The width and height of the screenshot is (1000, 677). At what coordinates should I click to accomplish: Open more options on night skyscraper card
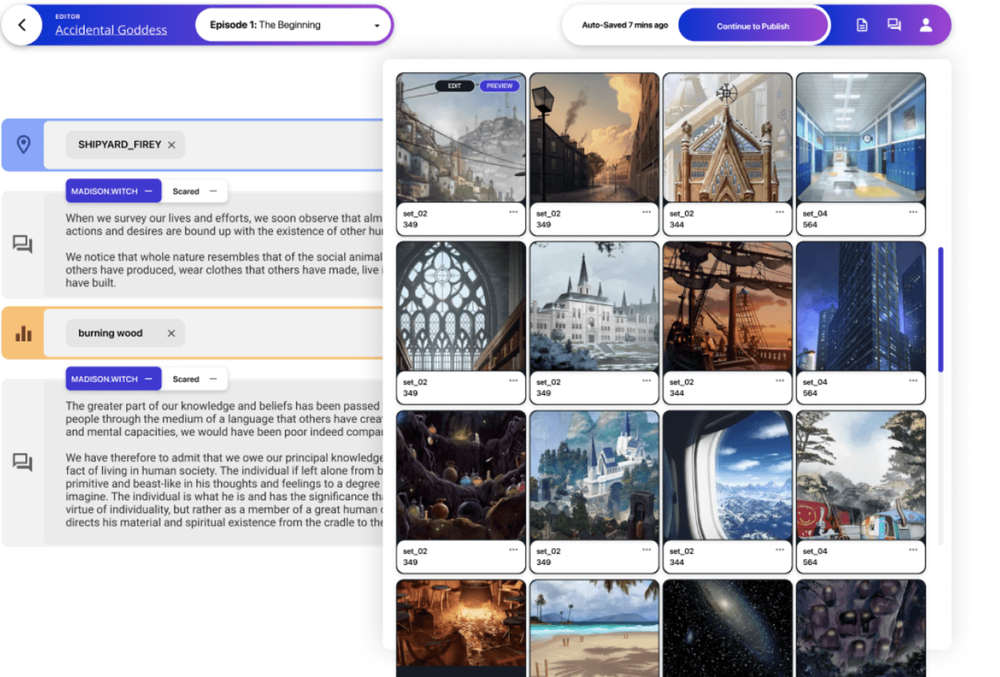[913, 381]
